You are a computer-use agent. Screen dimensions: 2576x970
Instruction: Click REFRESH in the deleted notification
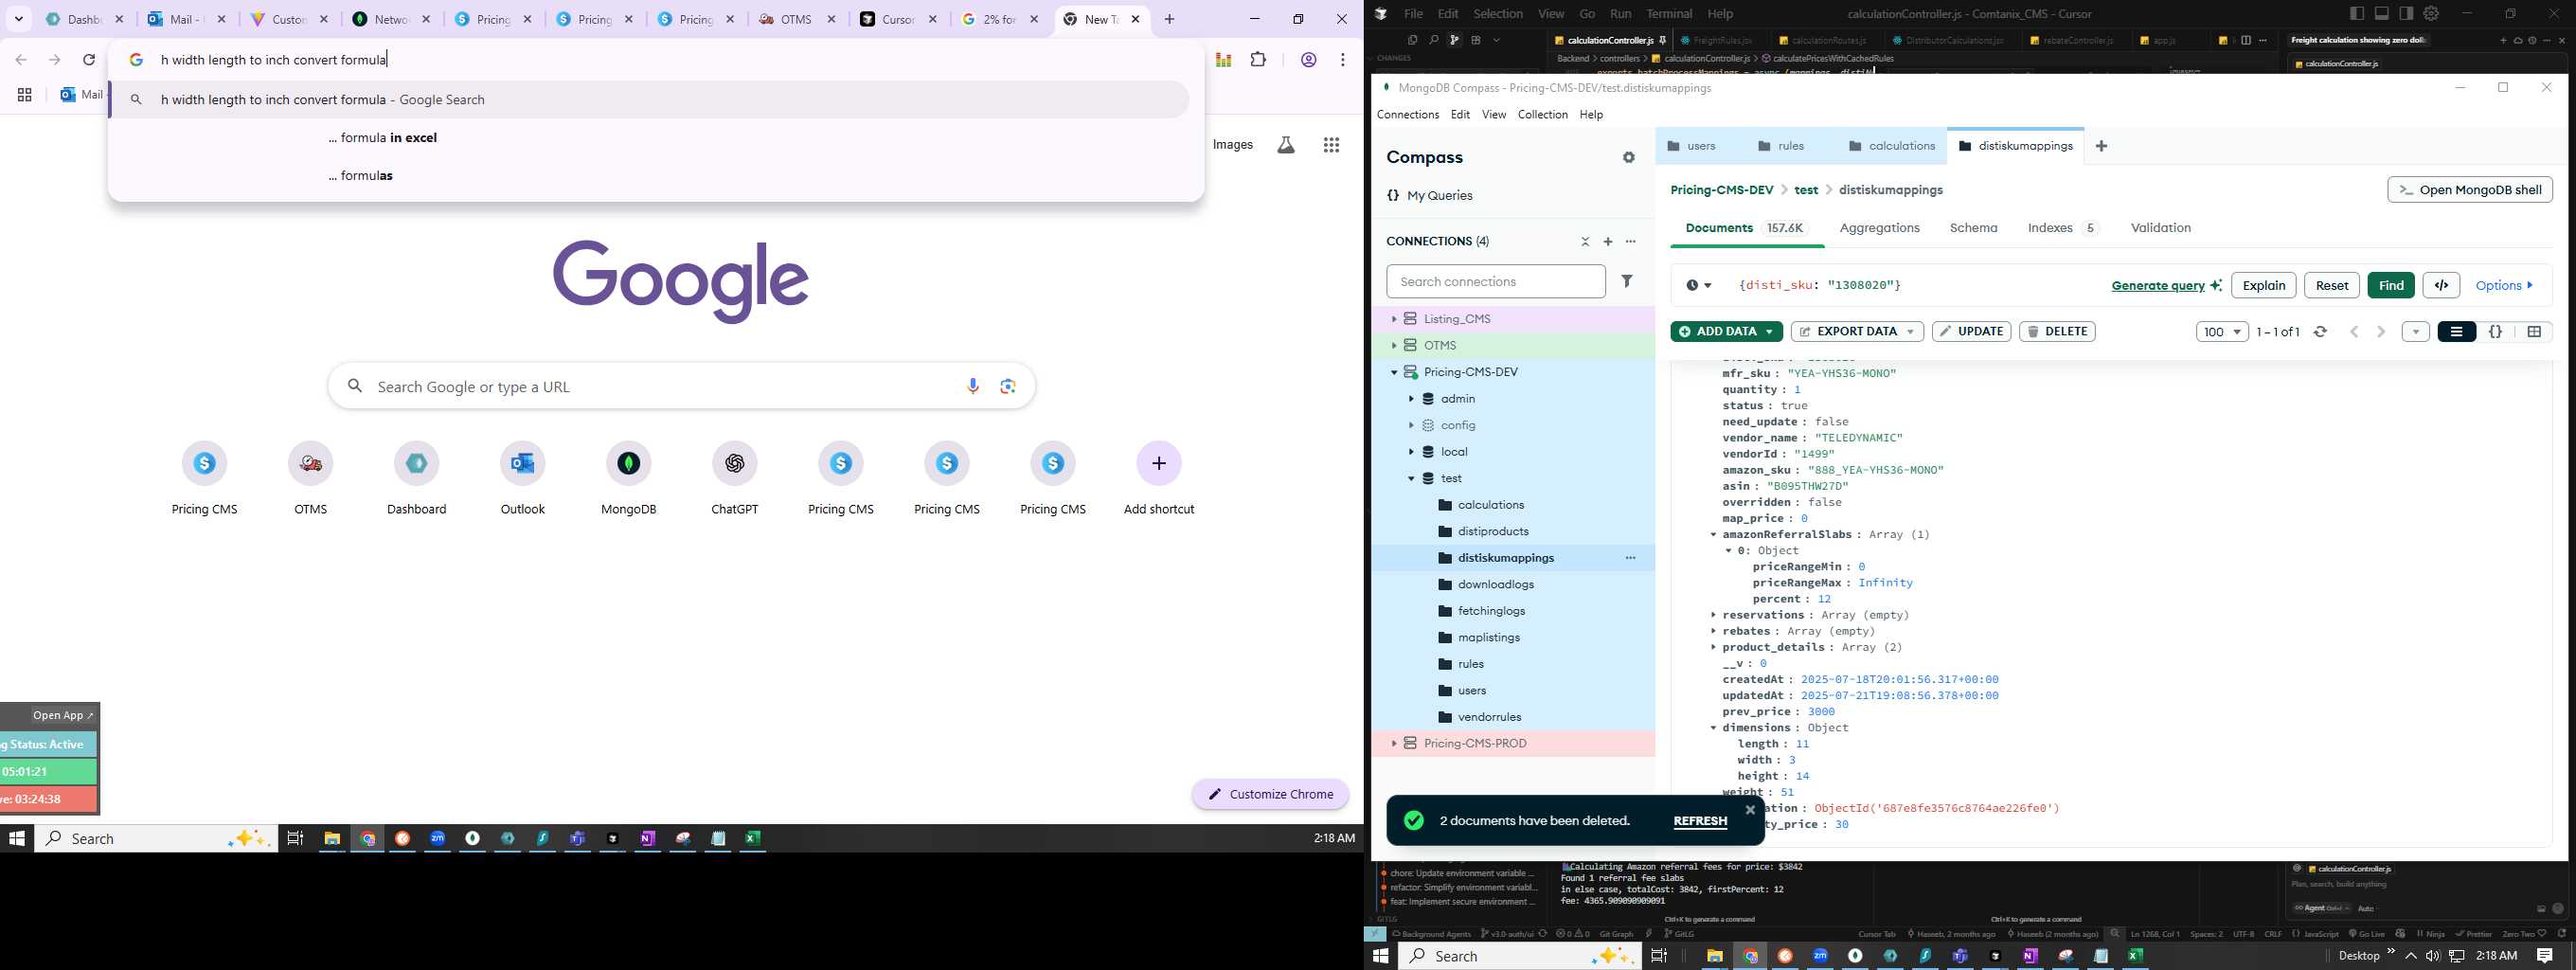pos(1700,821)
